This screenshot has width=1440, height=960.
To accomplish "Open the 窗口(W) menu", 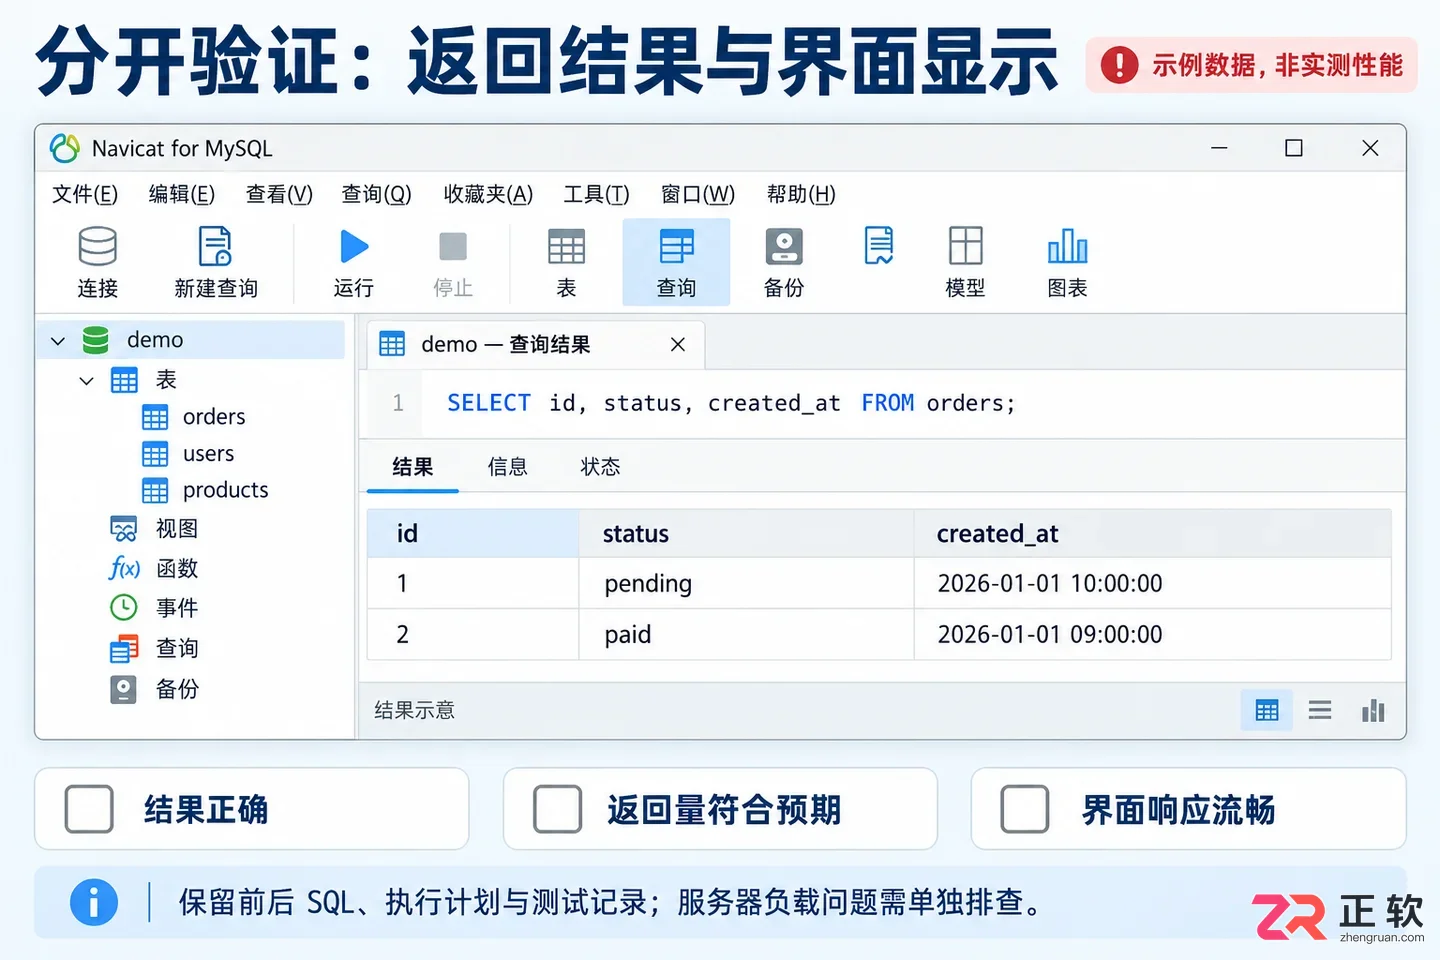I will click(x=698, y=194).
